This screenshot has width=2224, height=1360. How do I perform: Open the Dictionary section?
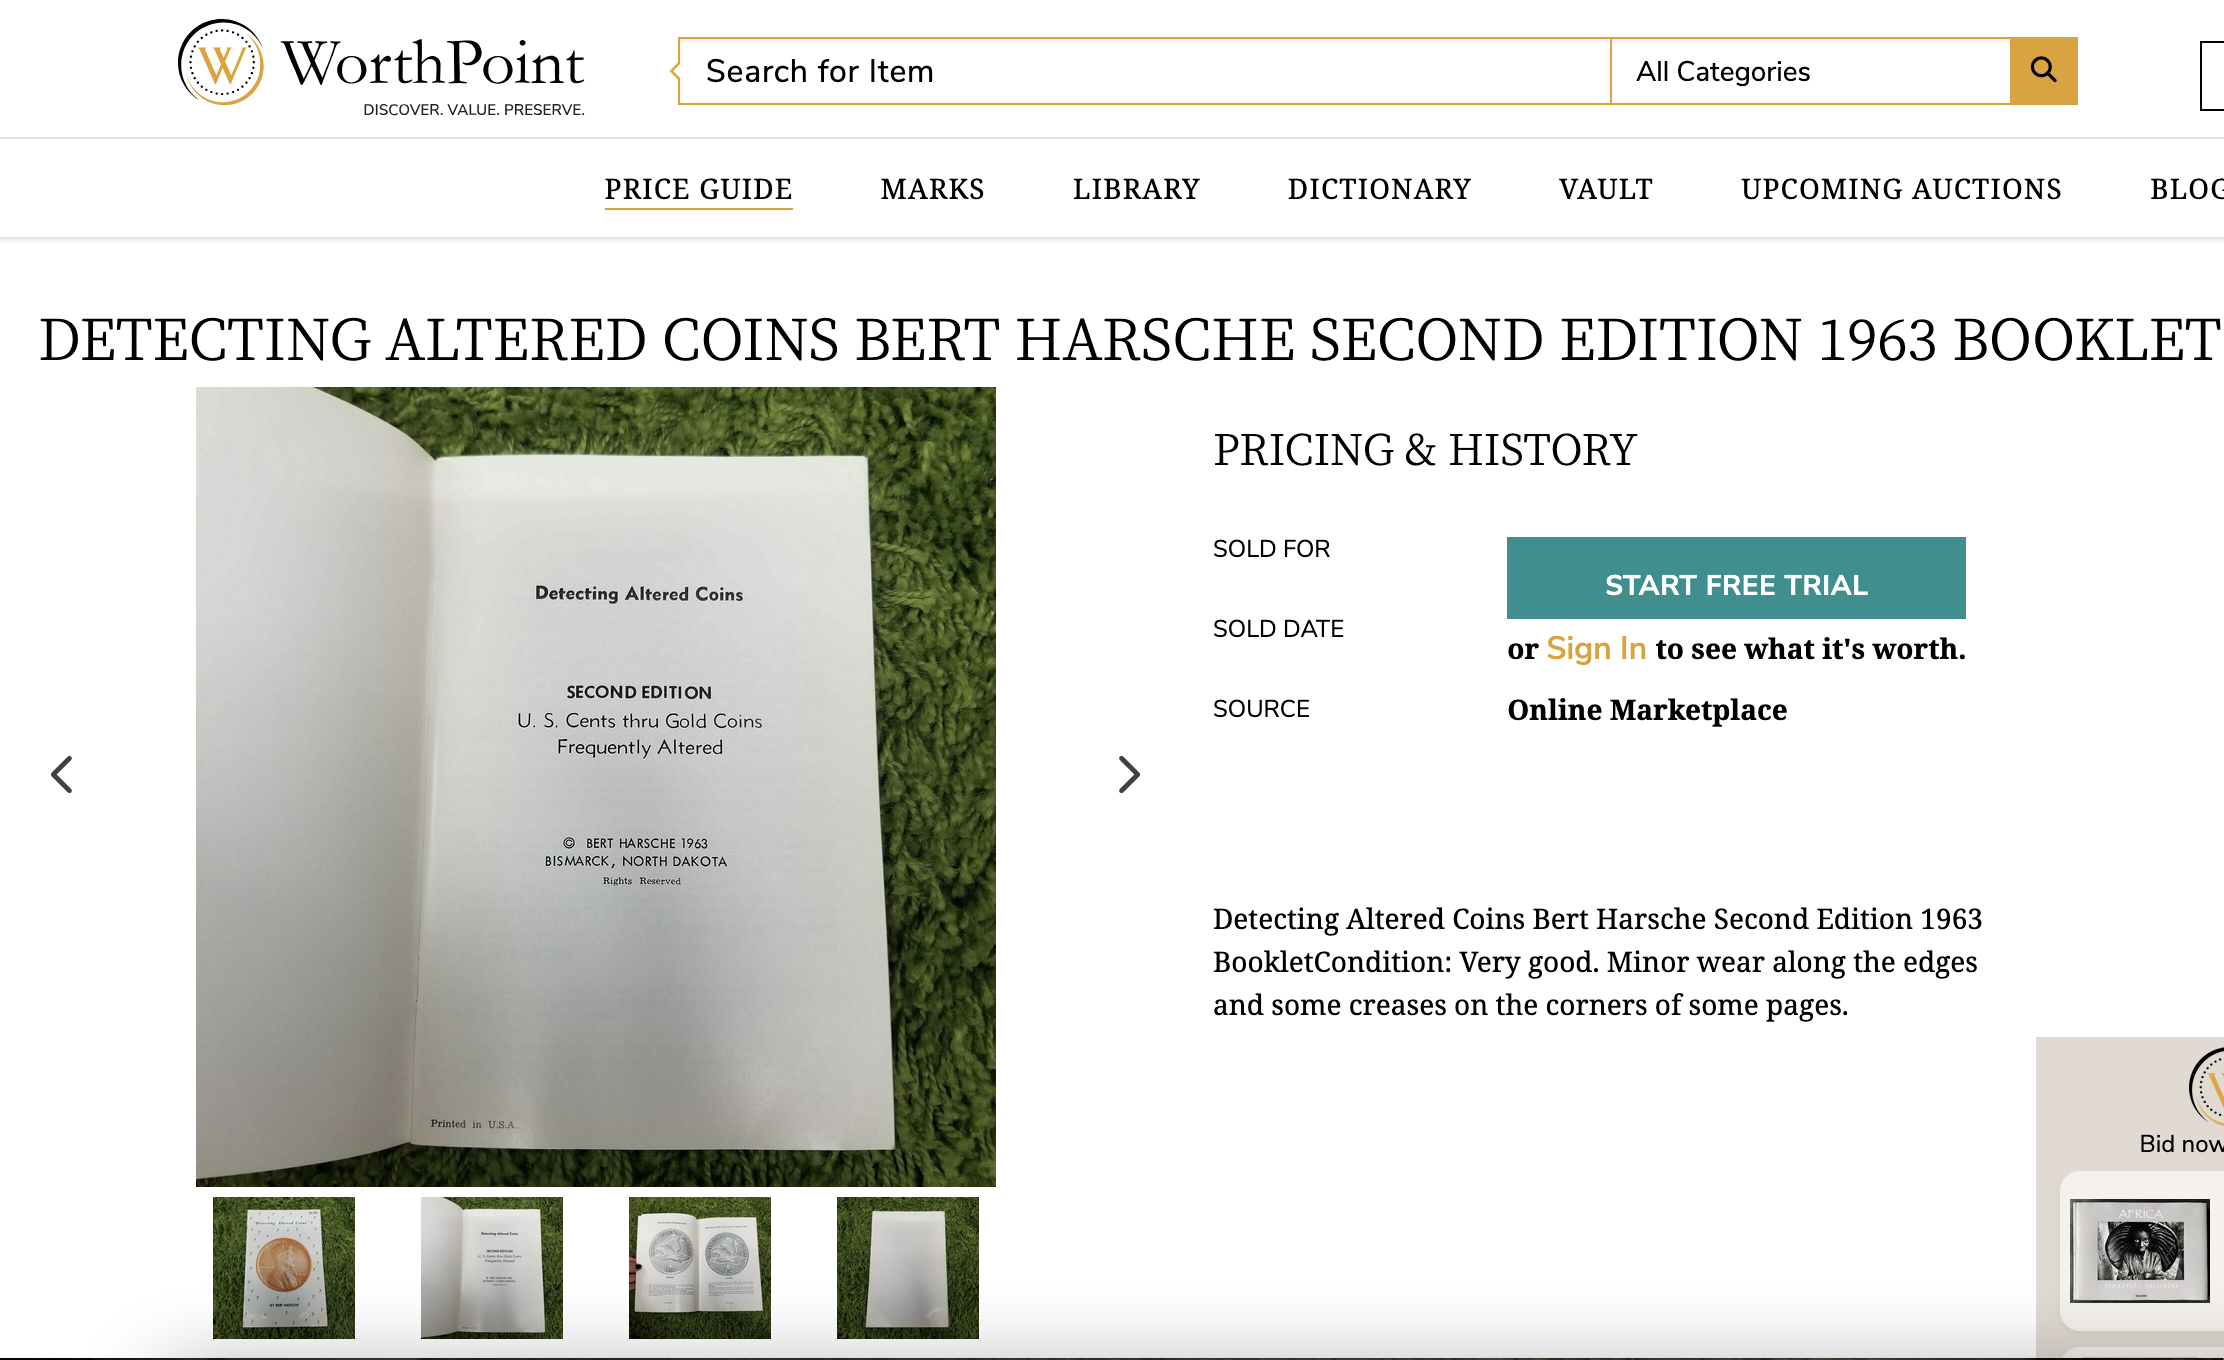tap(1379, 189)
